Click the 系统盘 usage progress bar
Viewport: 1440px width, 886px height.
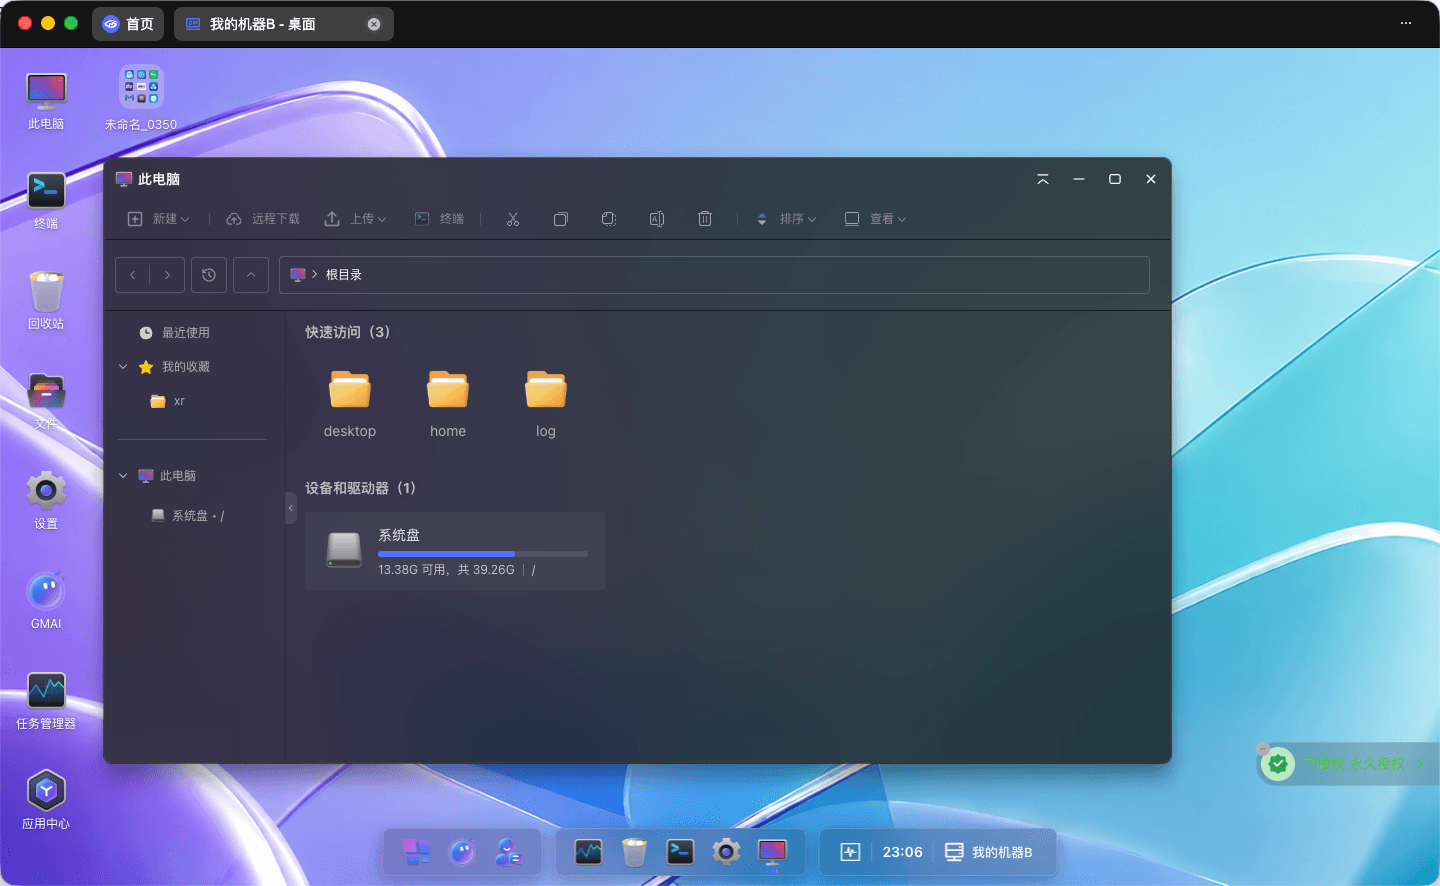(483, 554)
